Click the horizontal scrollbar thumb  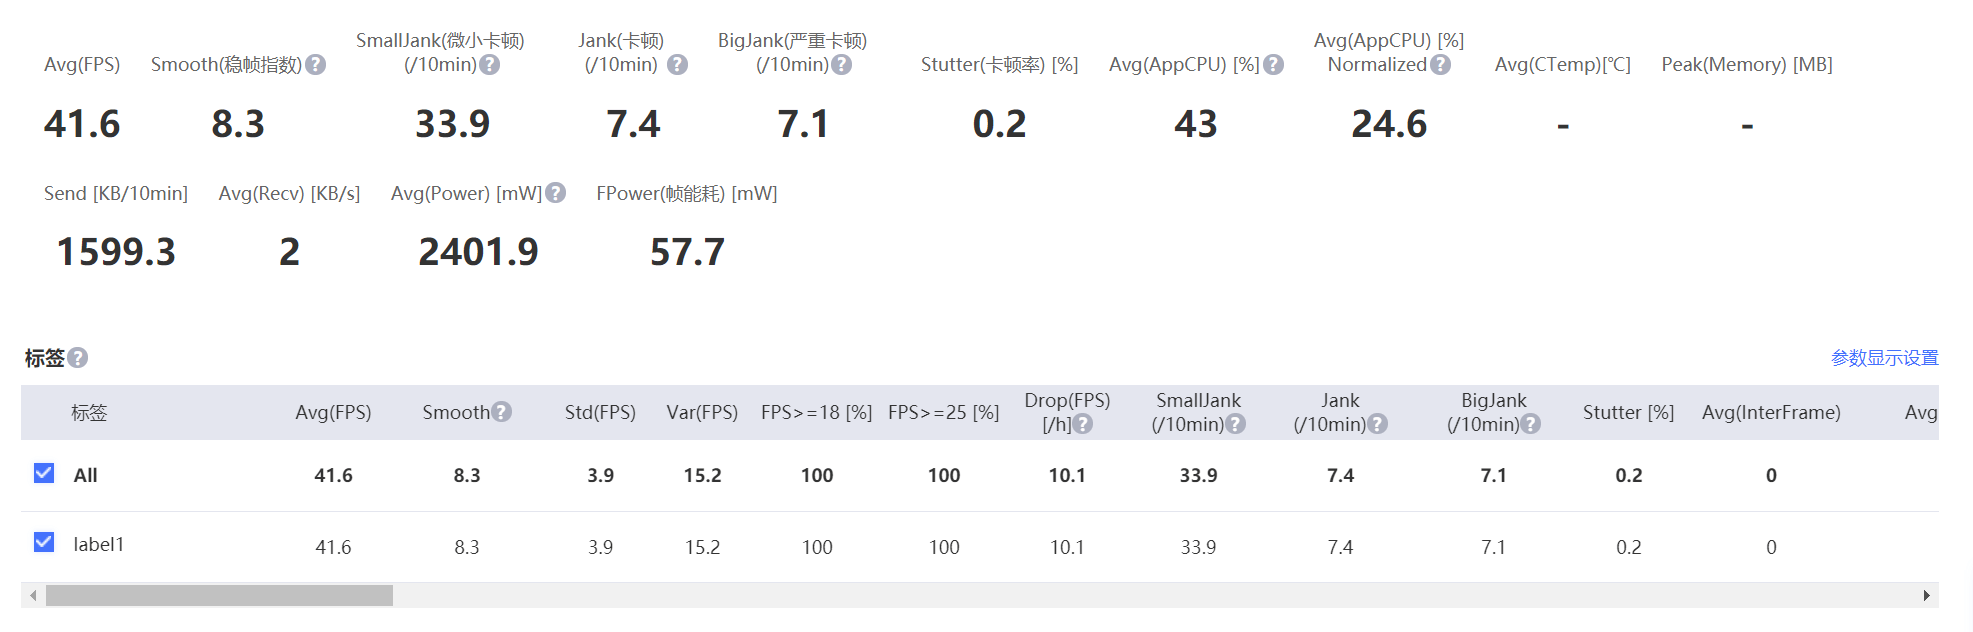tap(219, 596)
